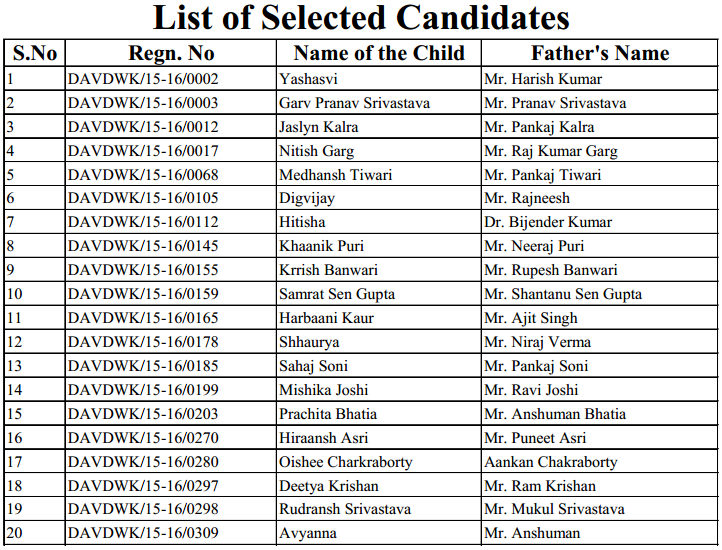
Task: Select Dr. Bijender Kumar cell
Action: [547, 222]
